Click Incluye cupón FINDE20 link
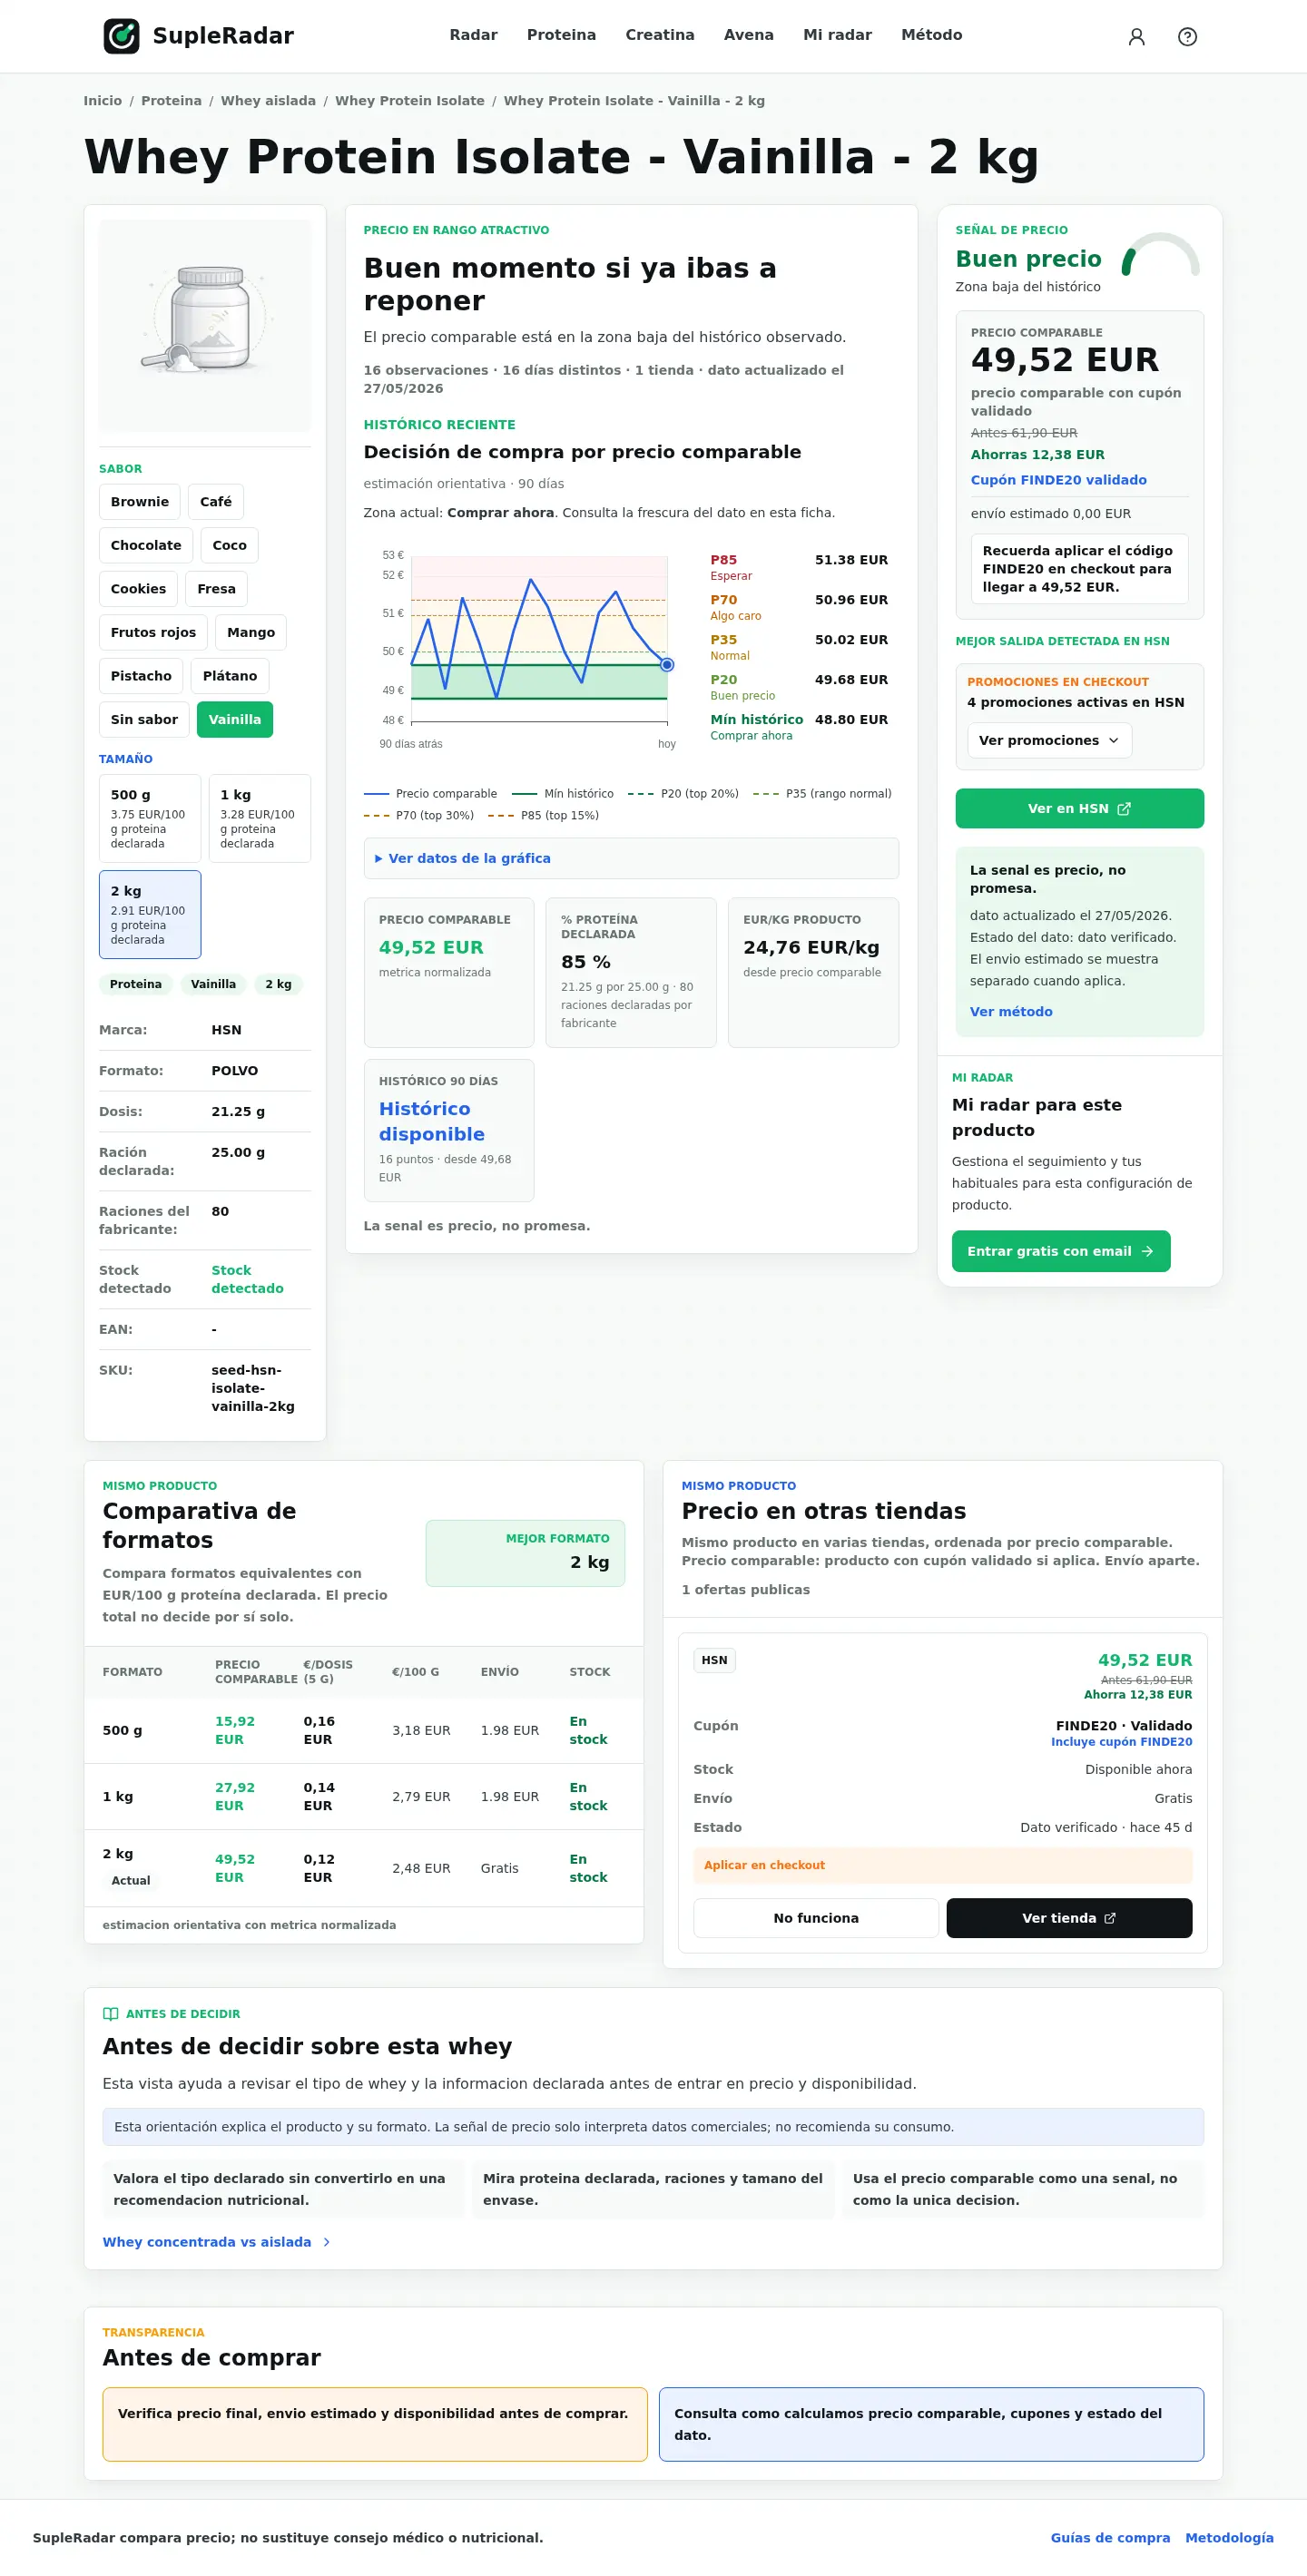Screen dimensions: 1307x2576 tap(1121, 1742)
